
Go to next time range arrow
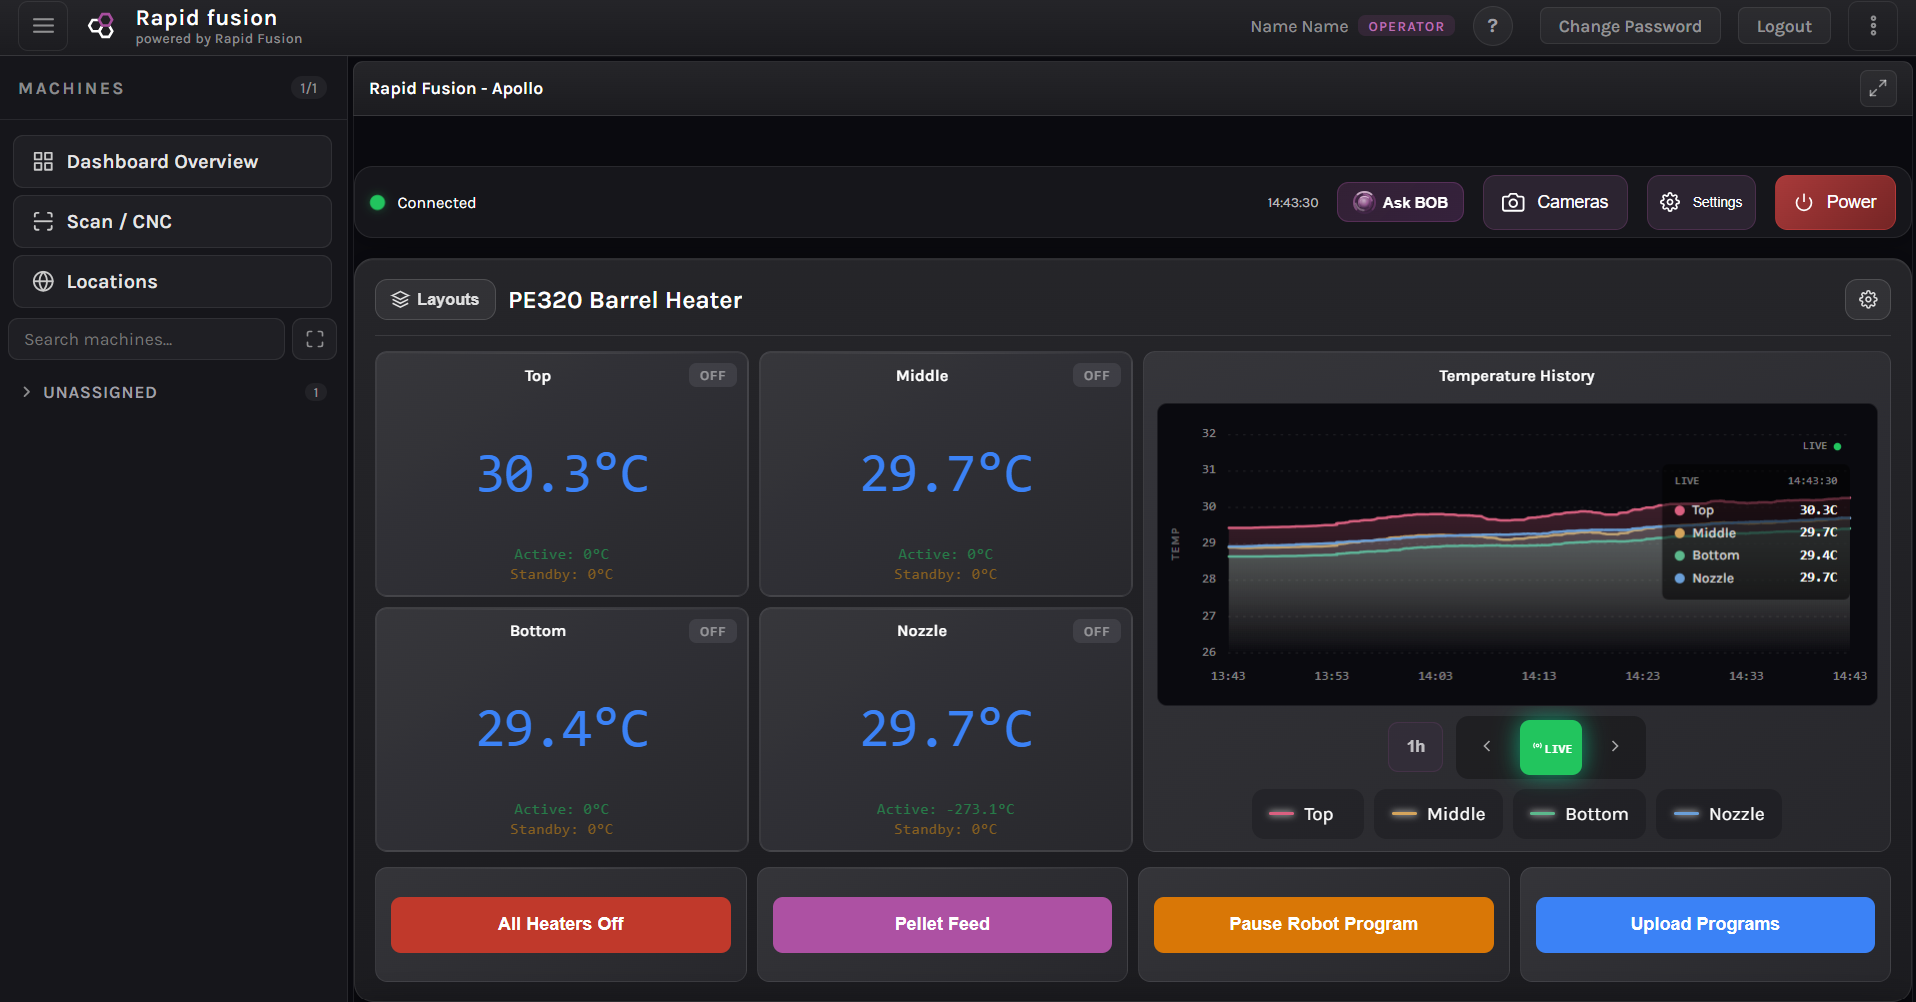(x=1614, y=746)
